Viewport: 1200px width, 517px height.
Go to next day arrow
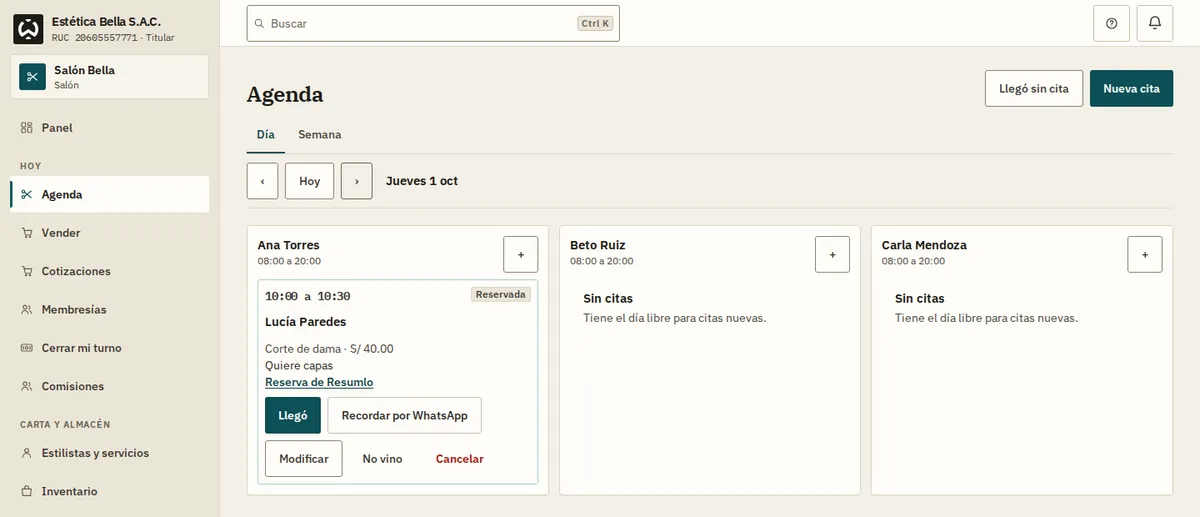coord(356,181)
